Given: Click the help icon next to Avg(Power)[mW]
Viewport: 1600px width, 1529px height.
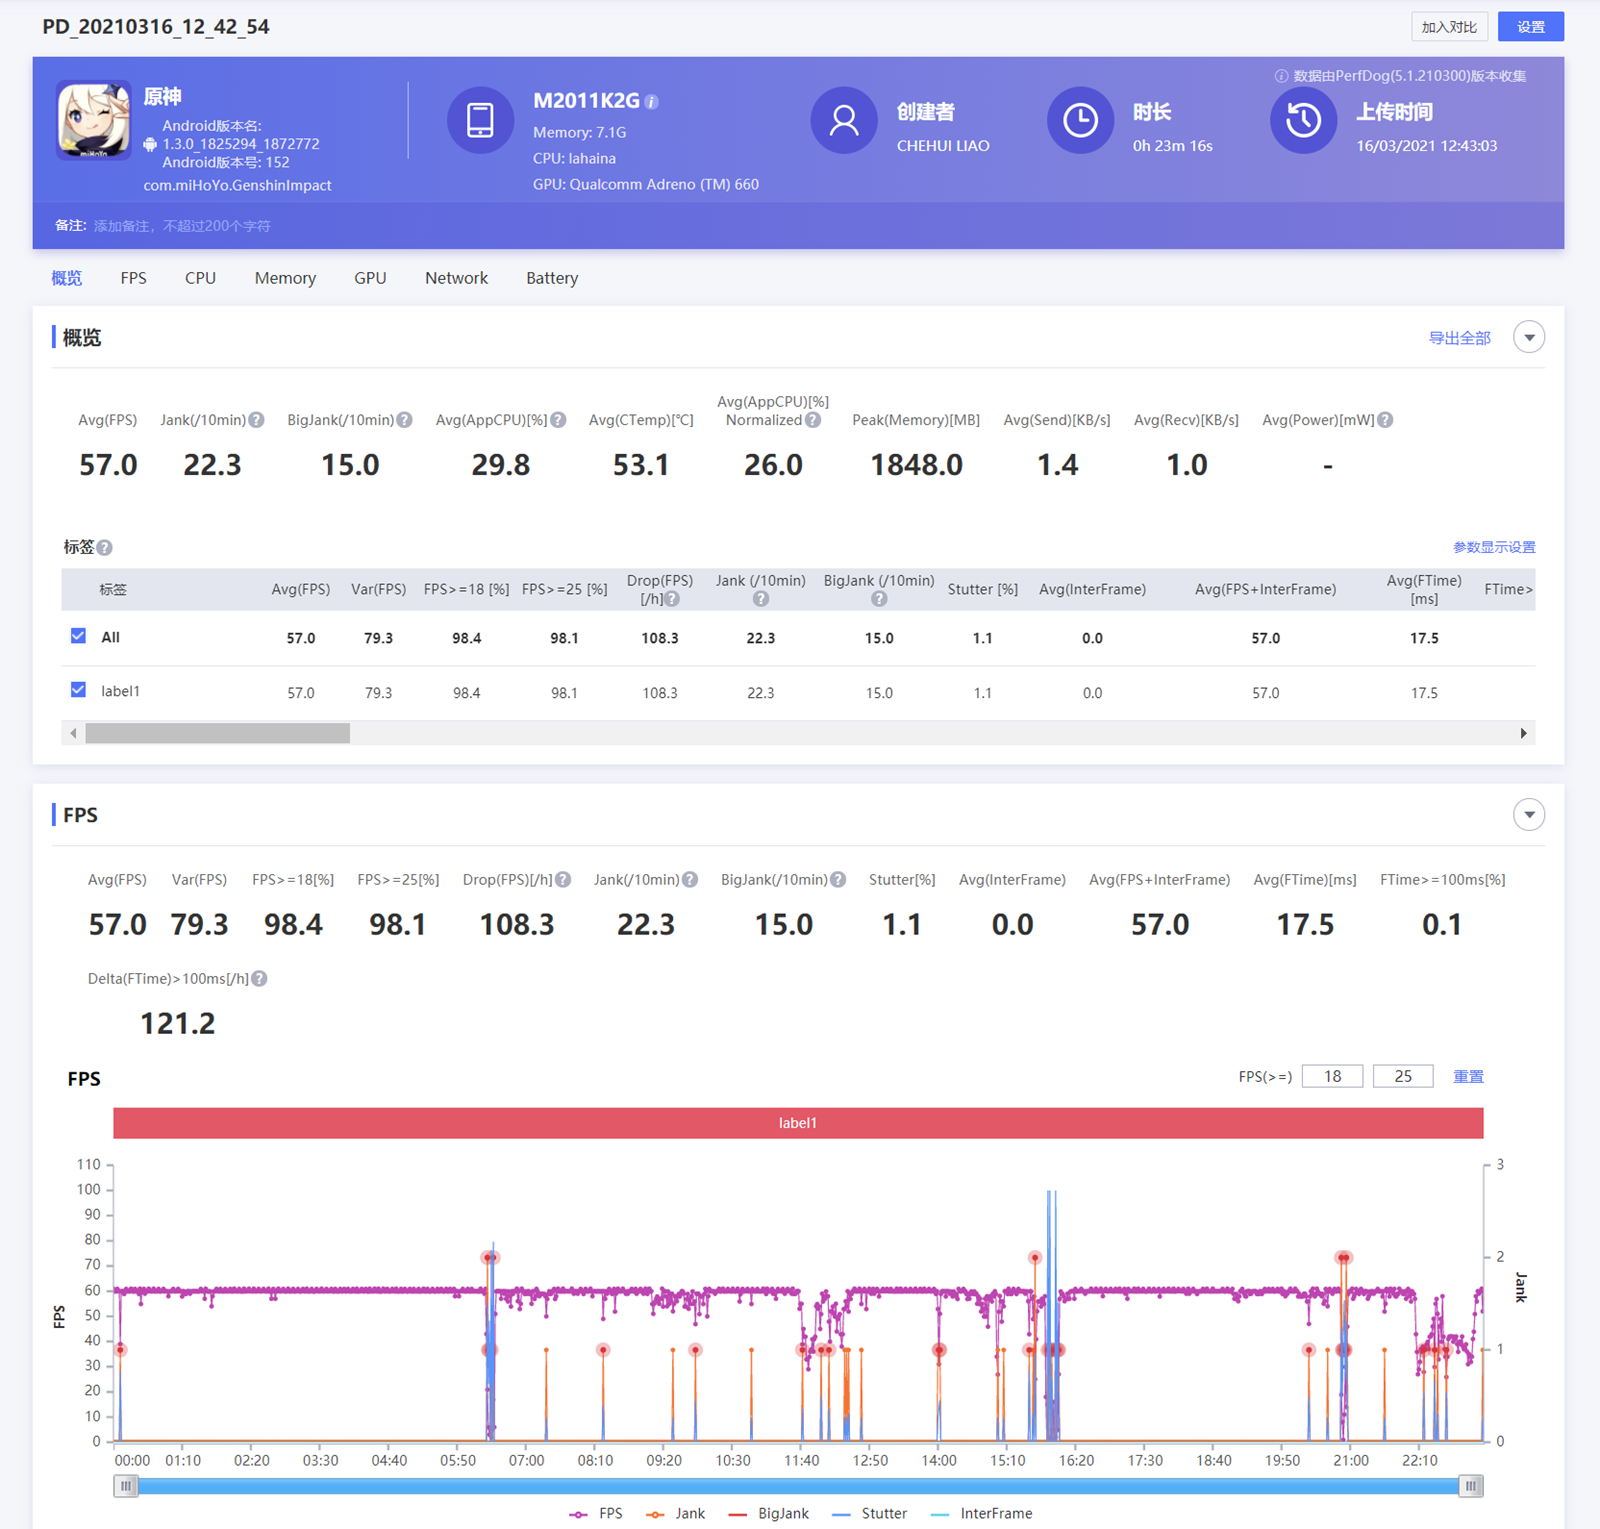Looking at the screenshot, I should tap(1385, 420).
